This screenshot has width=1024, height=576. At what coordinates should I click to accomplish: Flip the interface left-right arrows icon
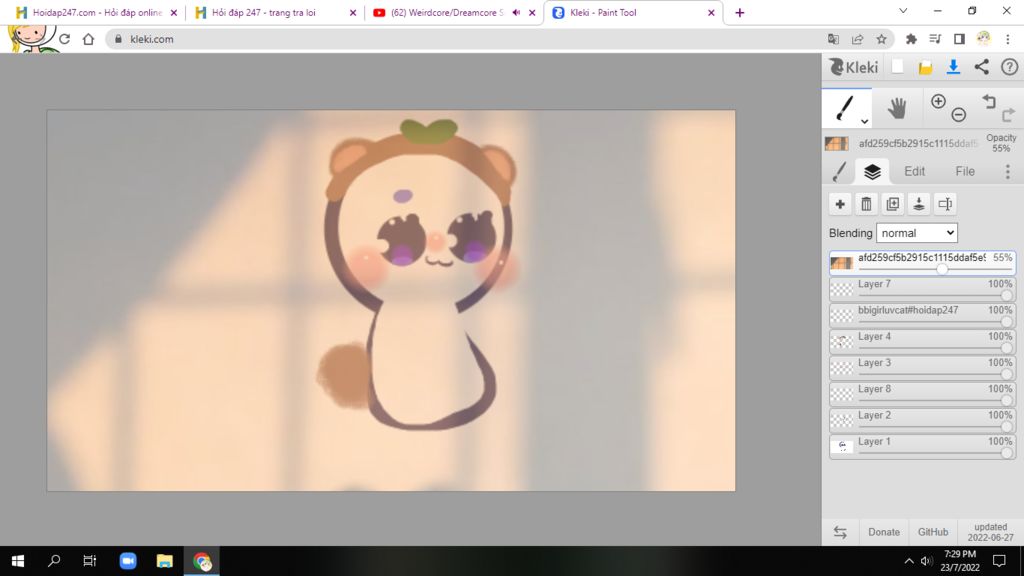click(840, 532)
